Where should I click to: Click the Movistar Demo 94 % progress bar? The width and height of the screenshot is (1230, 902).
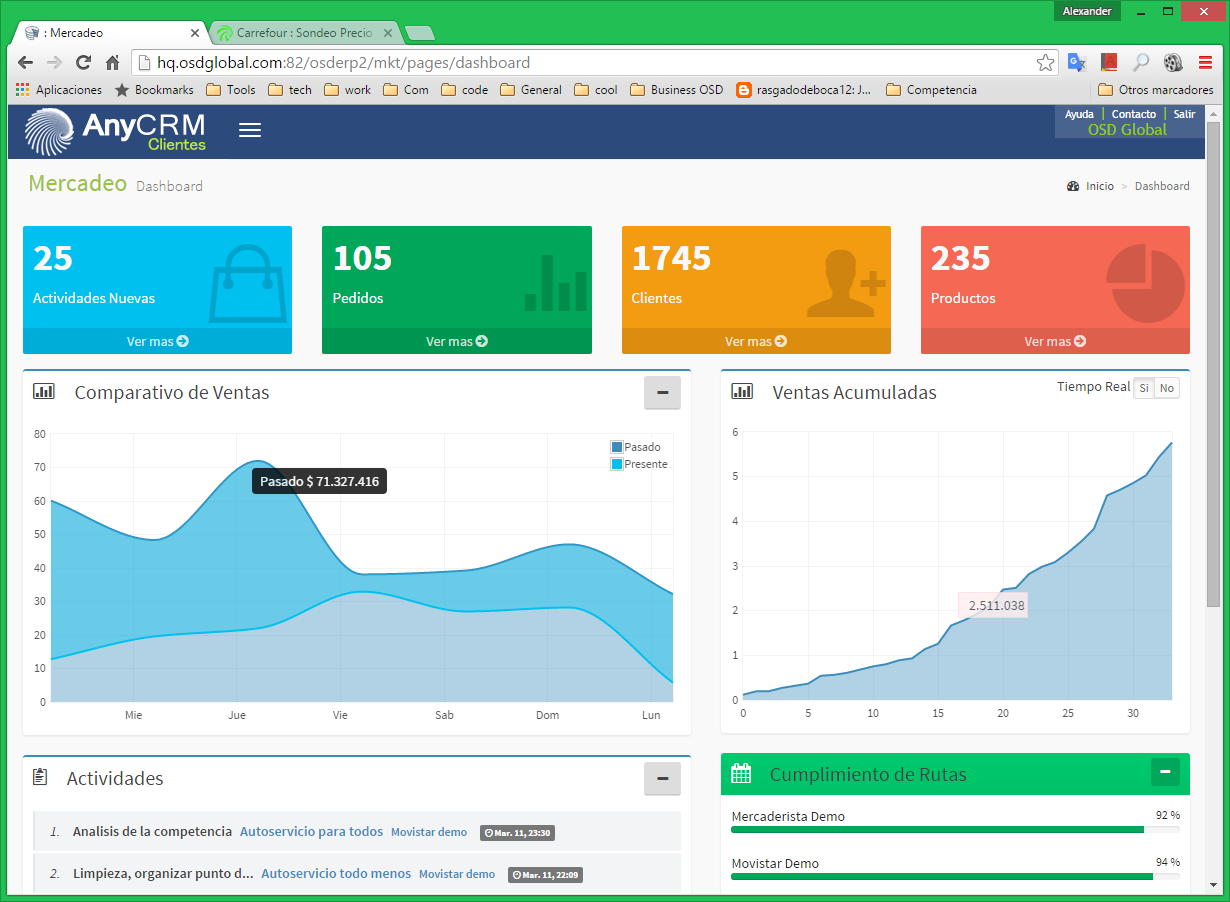pyautogui.click(x=955, y=876)
